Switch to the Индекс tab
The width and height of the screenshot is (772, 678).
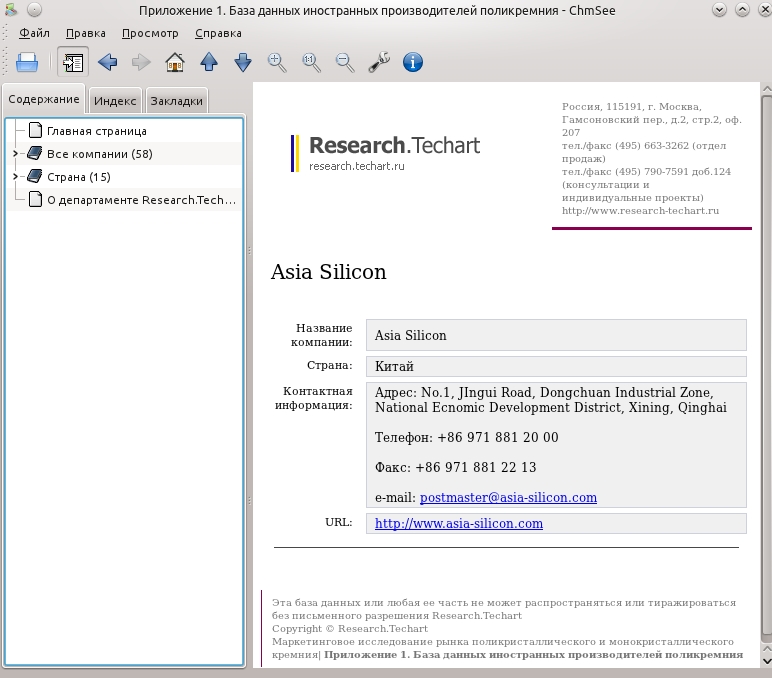click(115, 101)
